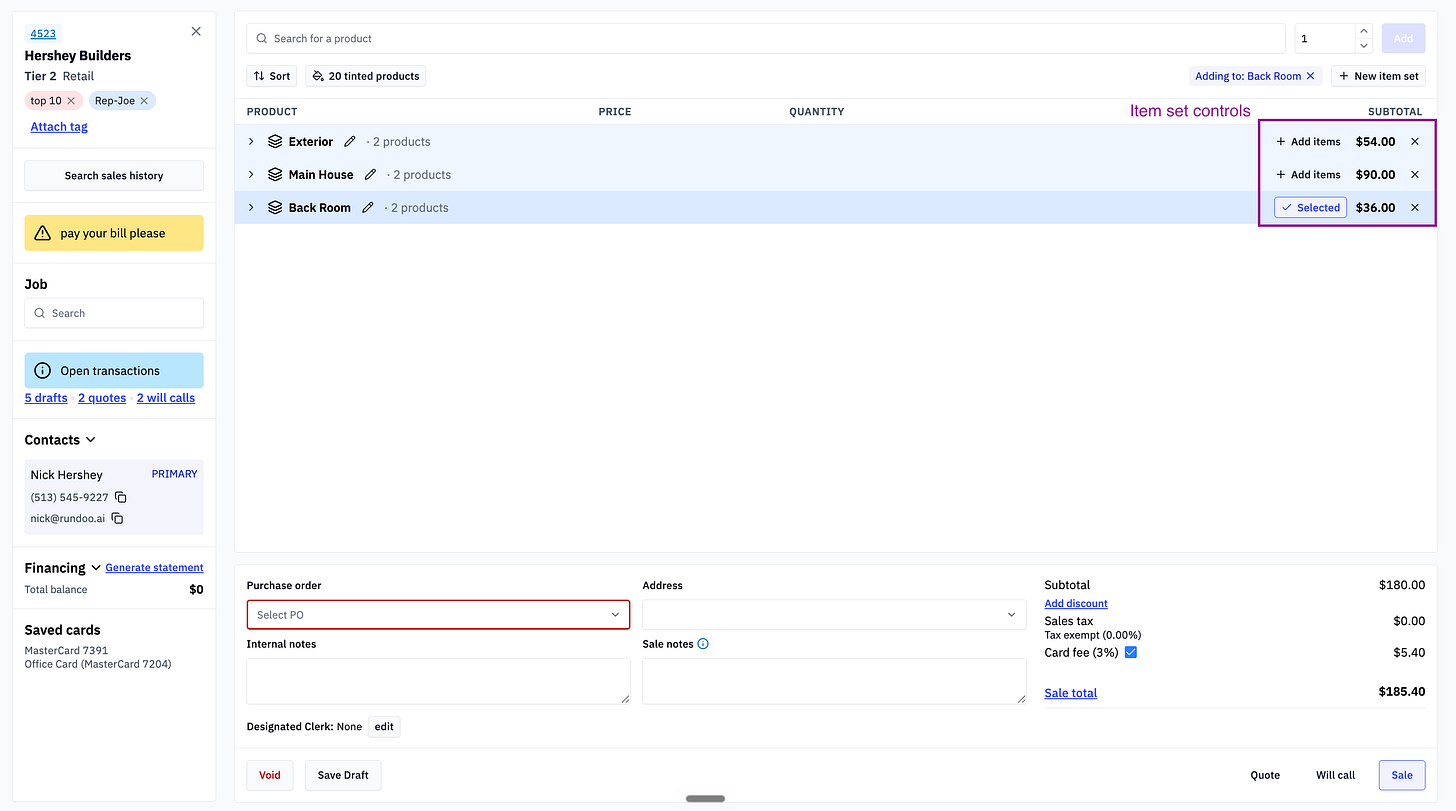Click Generate statement link
This screenshot has height=811, width=1456.
pos(154,568)
